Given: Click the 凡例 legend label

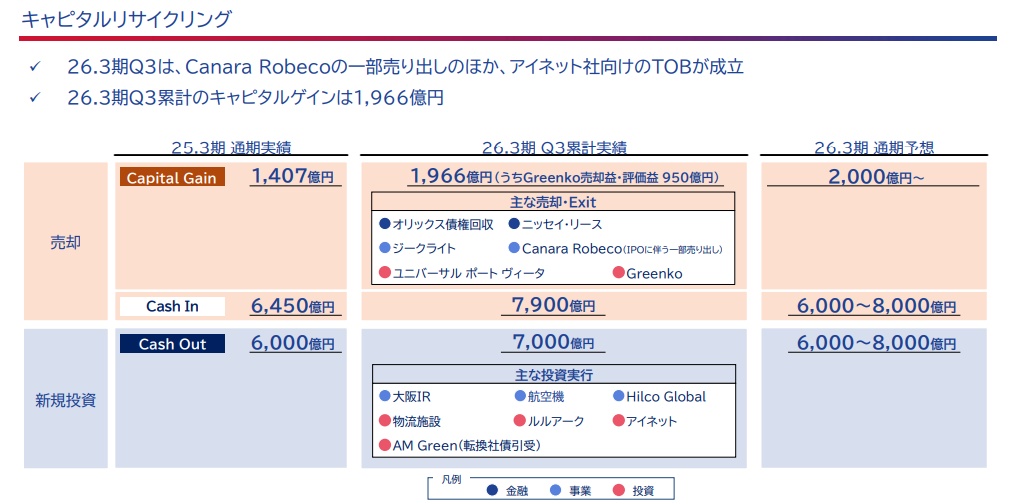Looking at the screenshot, I should point(449,480).
